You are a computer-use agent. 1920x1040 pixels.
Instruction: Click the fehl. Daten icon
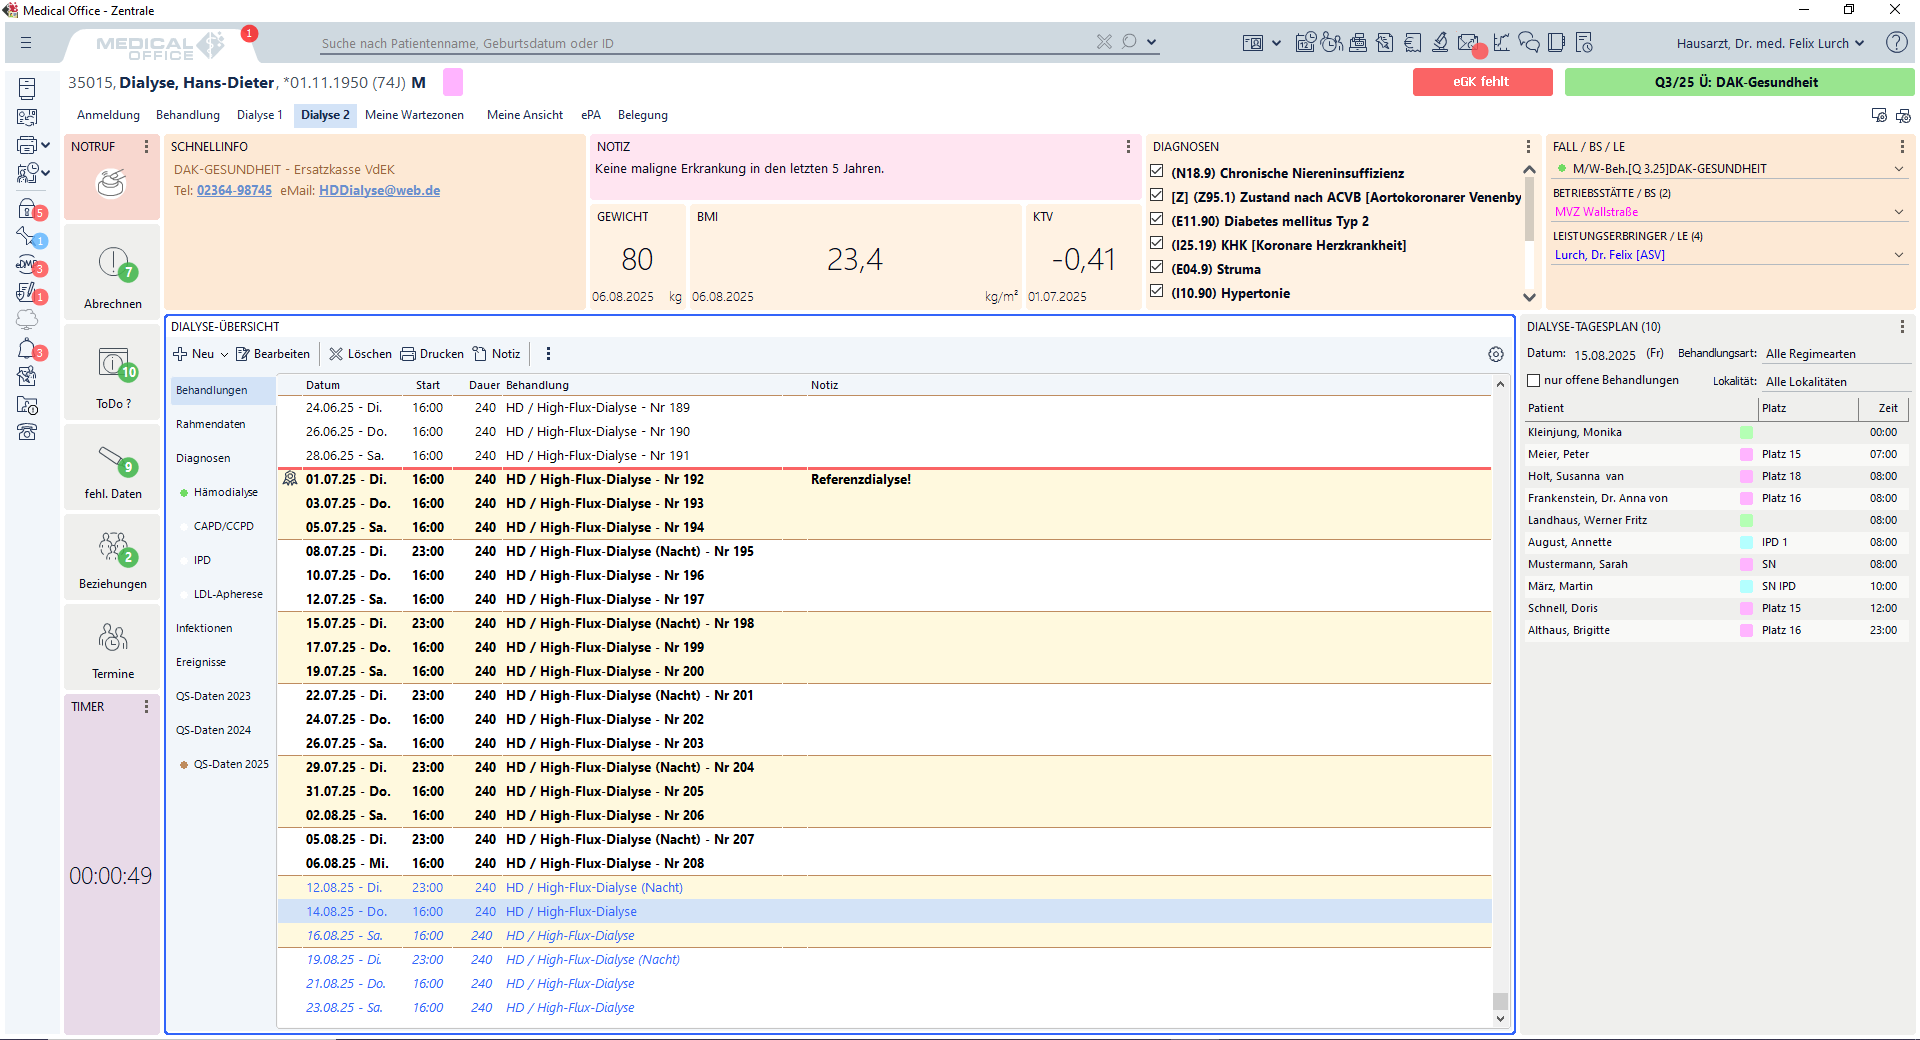(113, 459)
